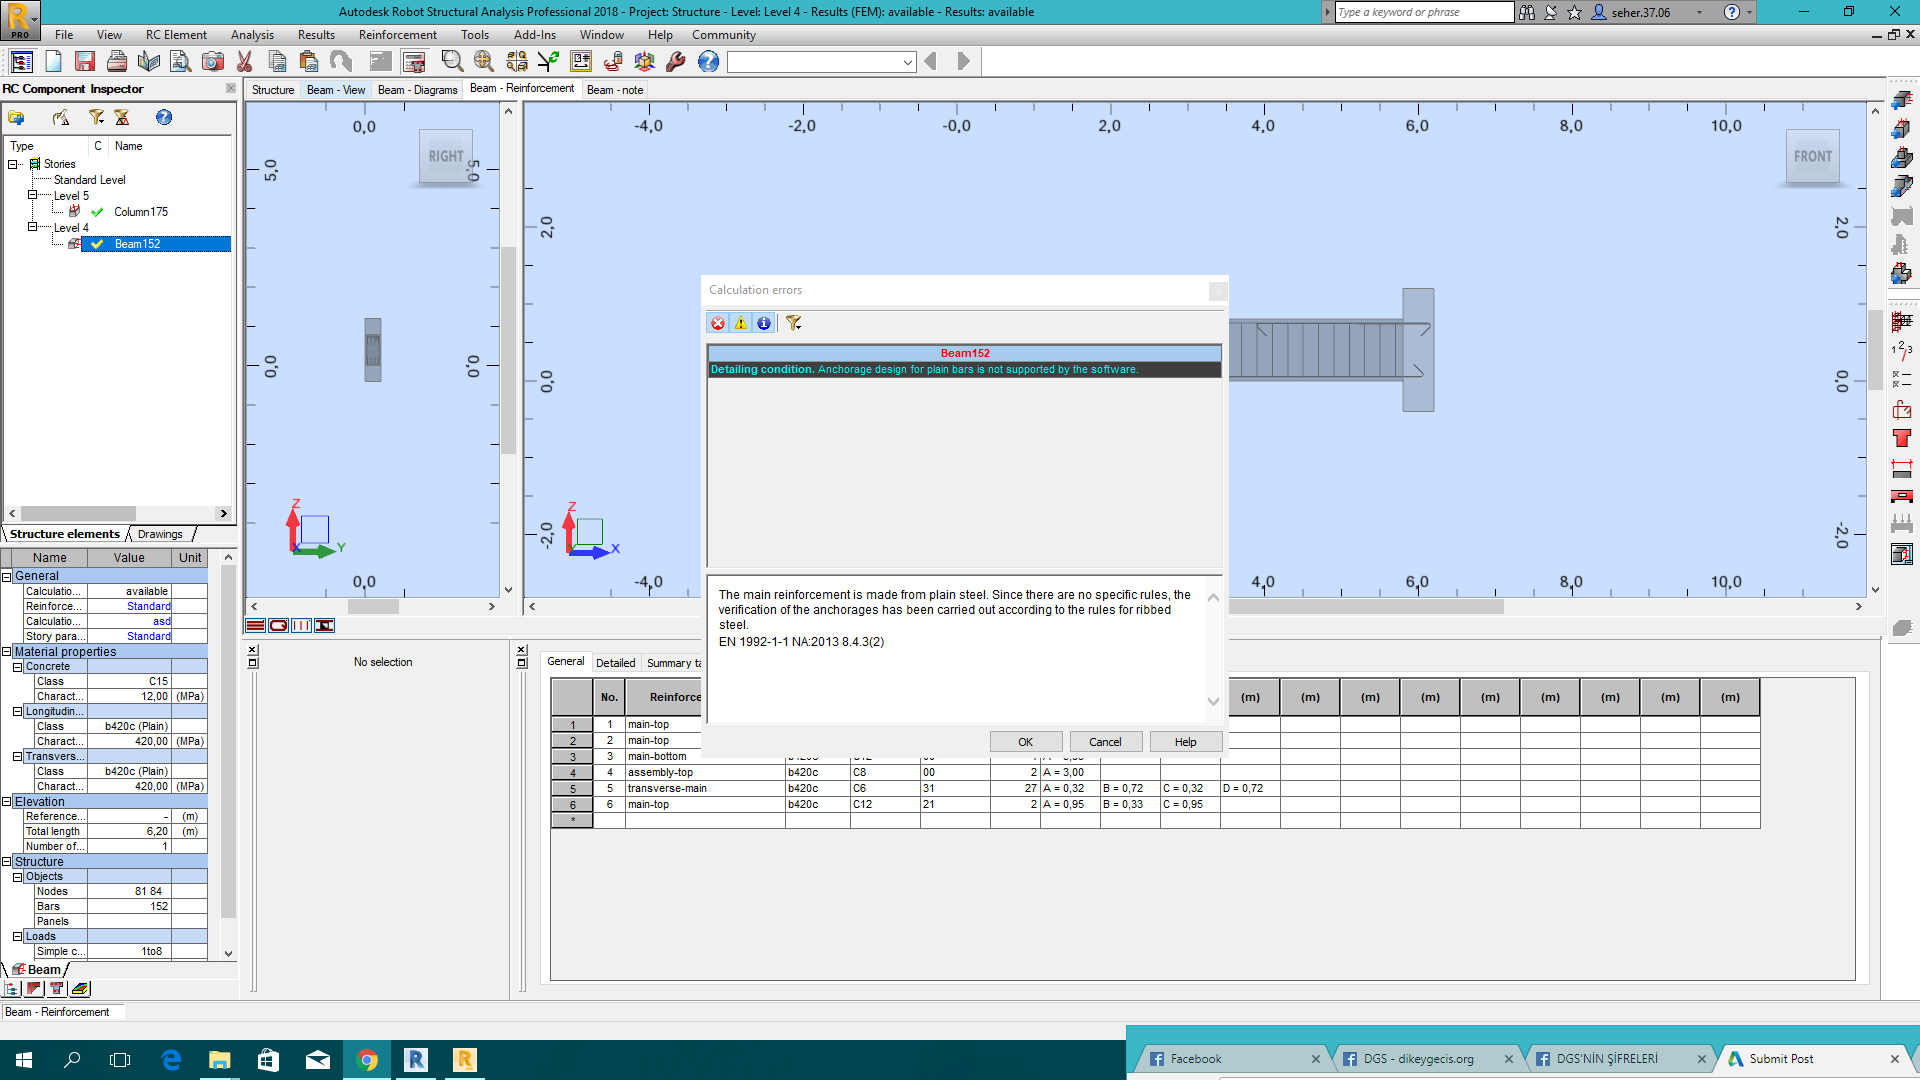Click the Cut scissors icon in the toolbar

[x=243, y=61]
